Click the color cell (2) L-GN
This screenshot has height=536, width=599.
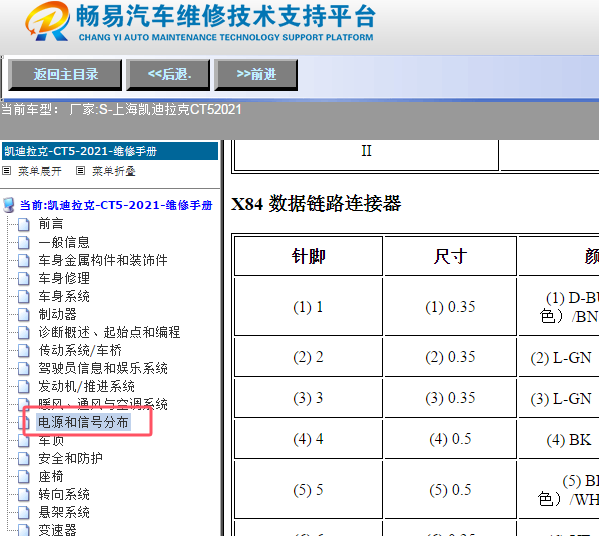pos(560,358)
